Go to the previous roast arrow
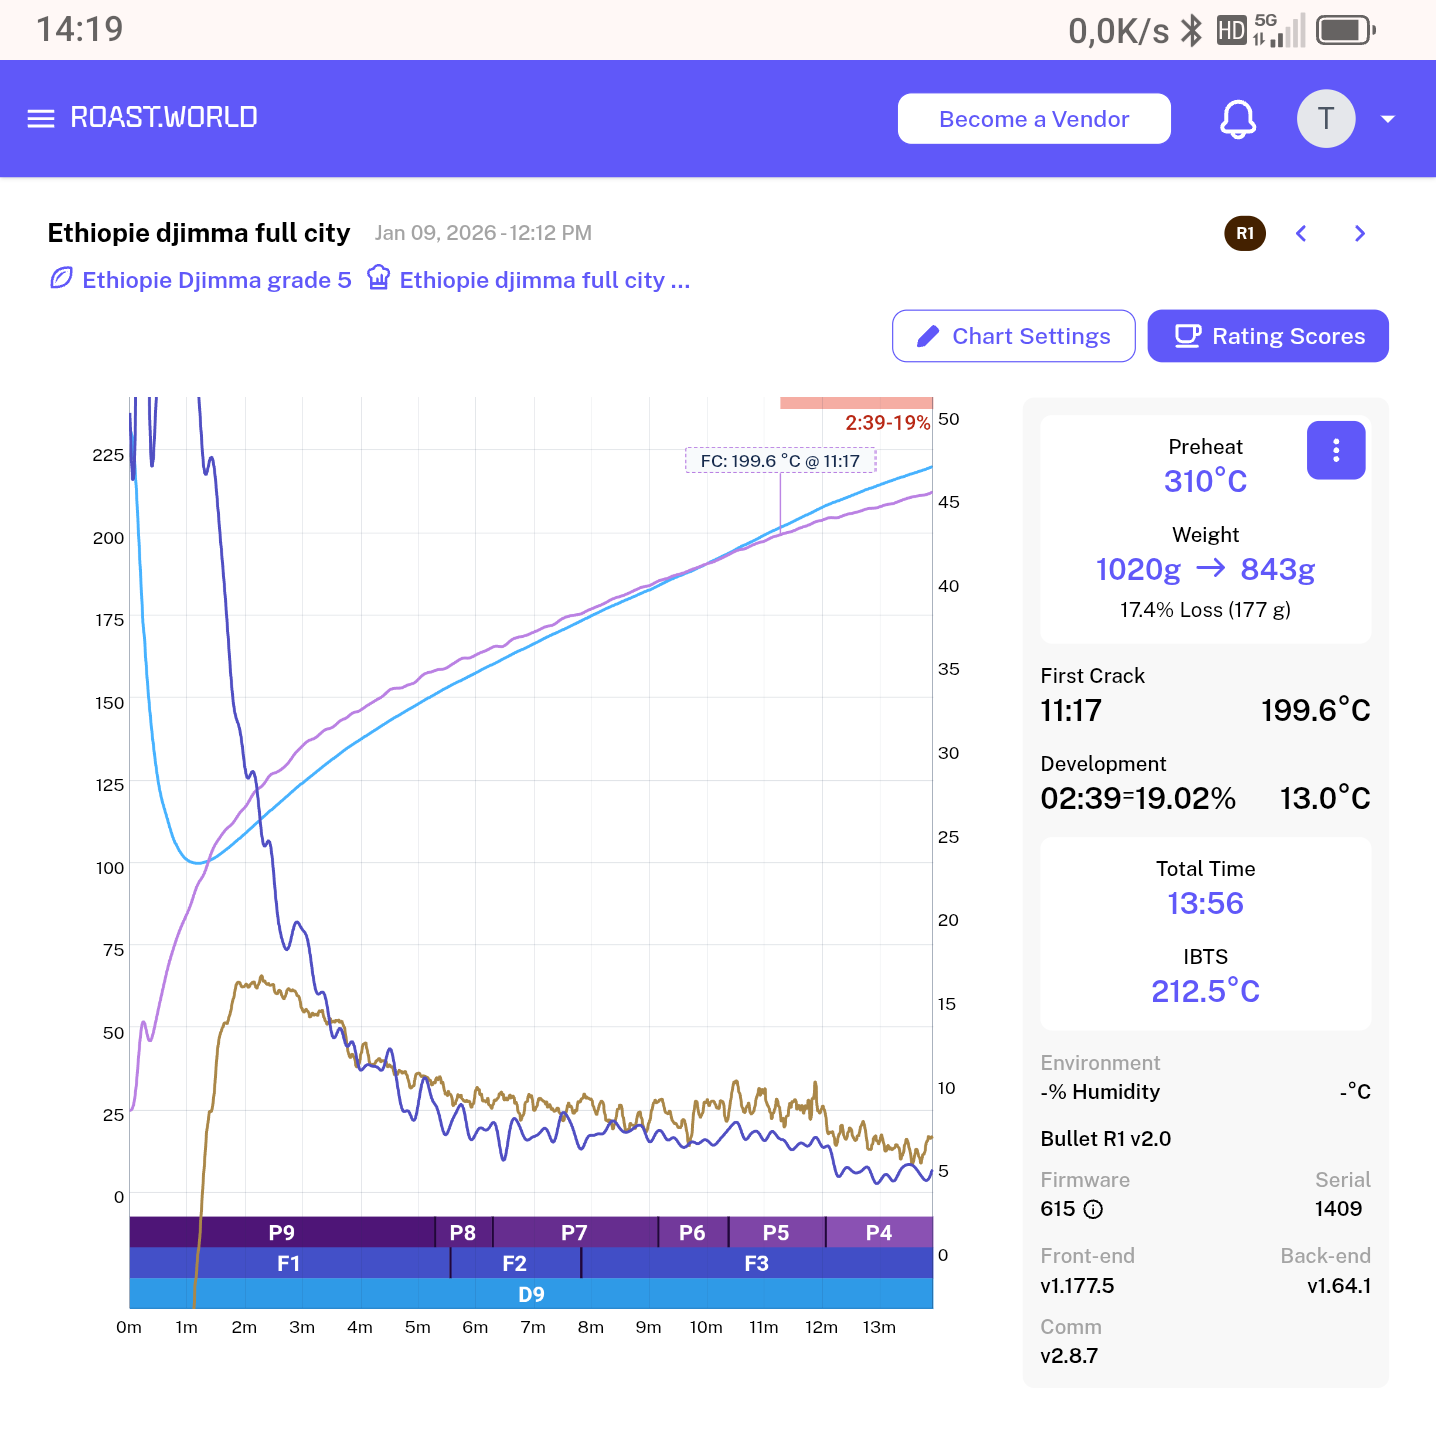This screenshot has height=1440, width=1436. click(x=1301, y=233)
